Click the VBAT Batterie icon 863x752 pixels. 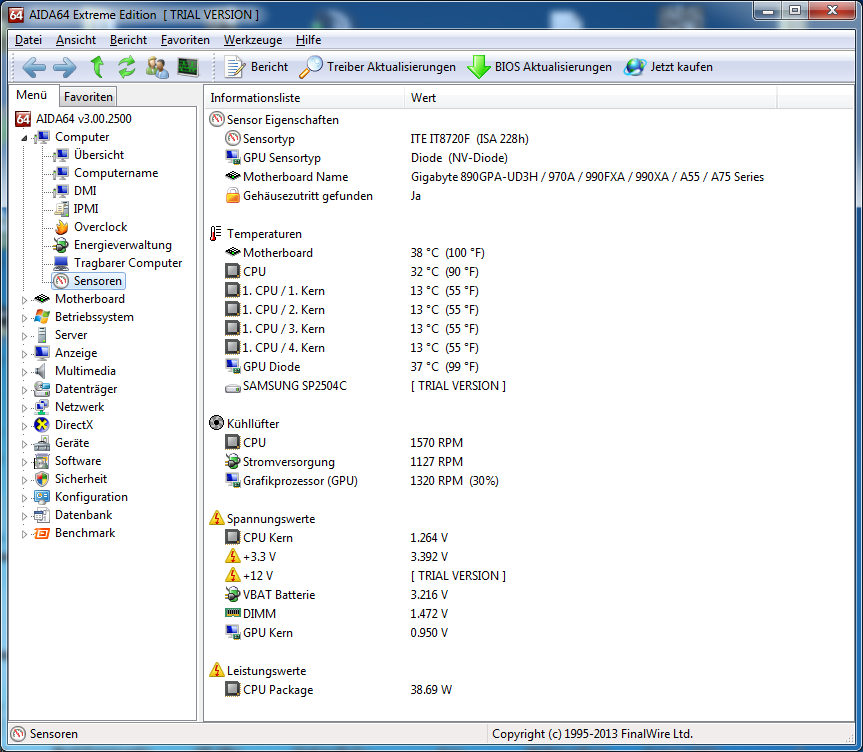coord(233,594)
